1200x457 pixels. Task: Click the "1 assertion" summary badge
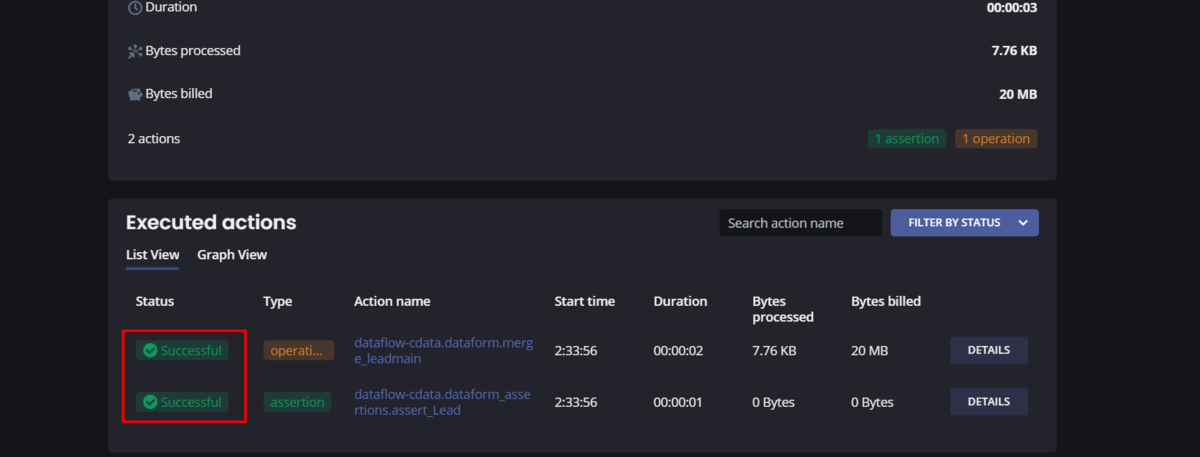click(x=907, y=139)
